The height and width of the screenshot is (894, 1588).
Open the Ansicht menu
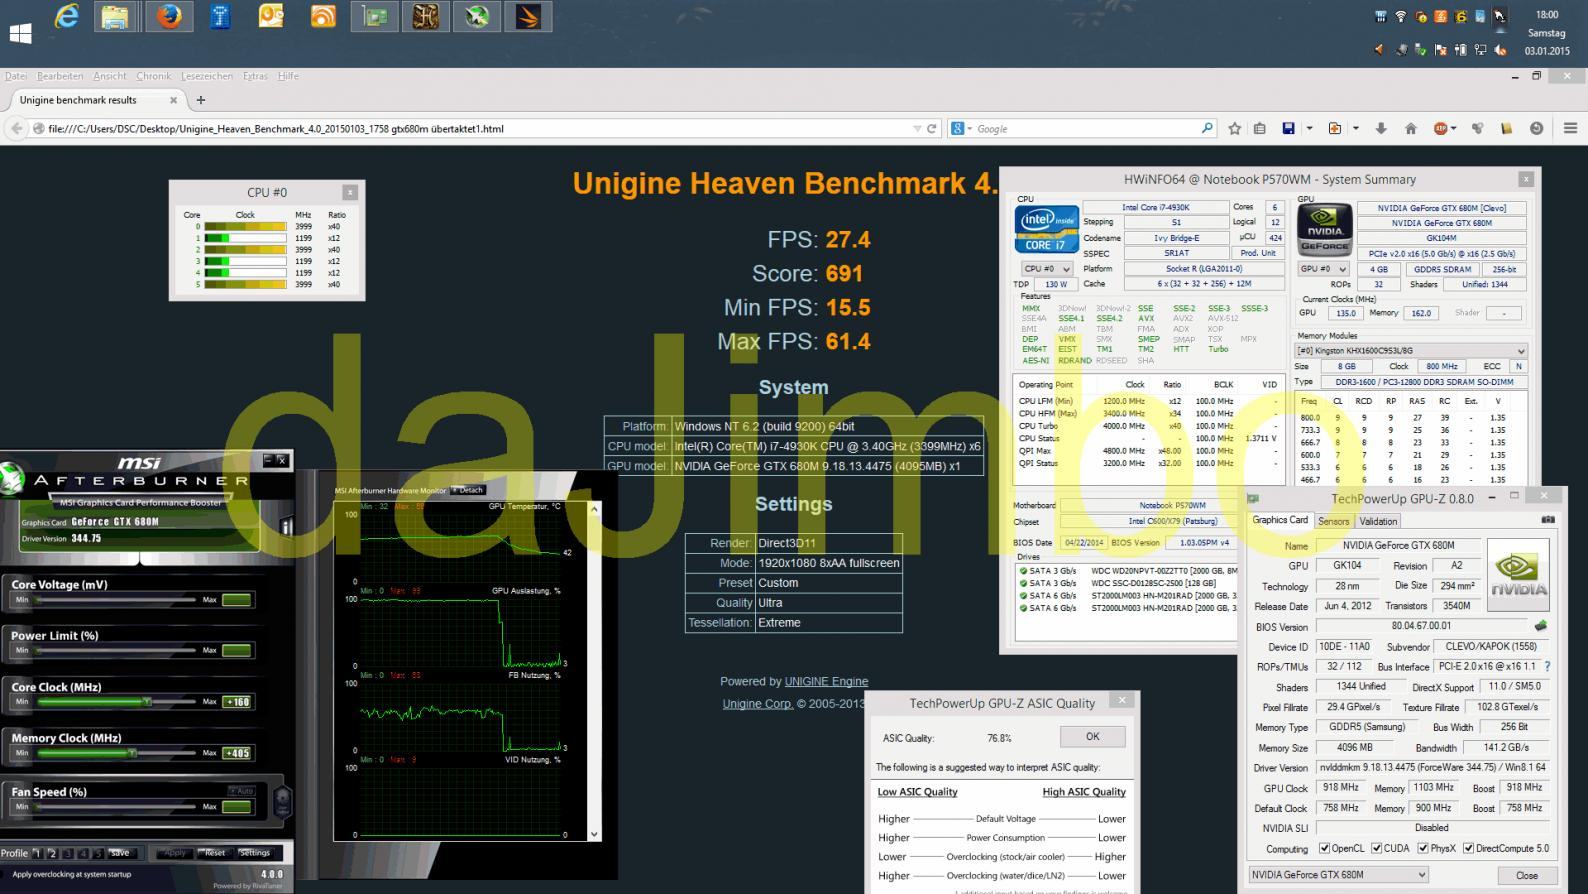pyautogui.click(x=110, y=76)
